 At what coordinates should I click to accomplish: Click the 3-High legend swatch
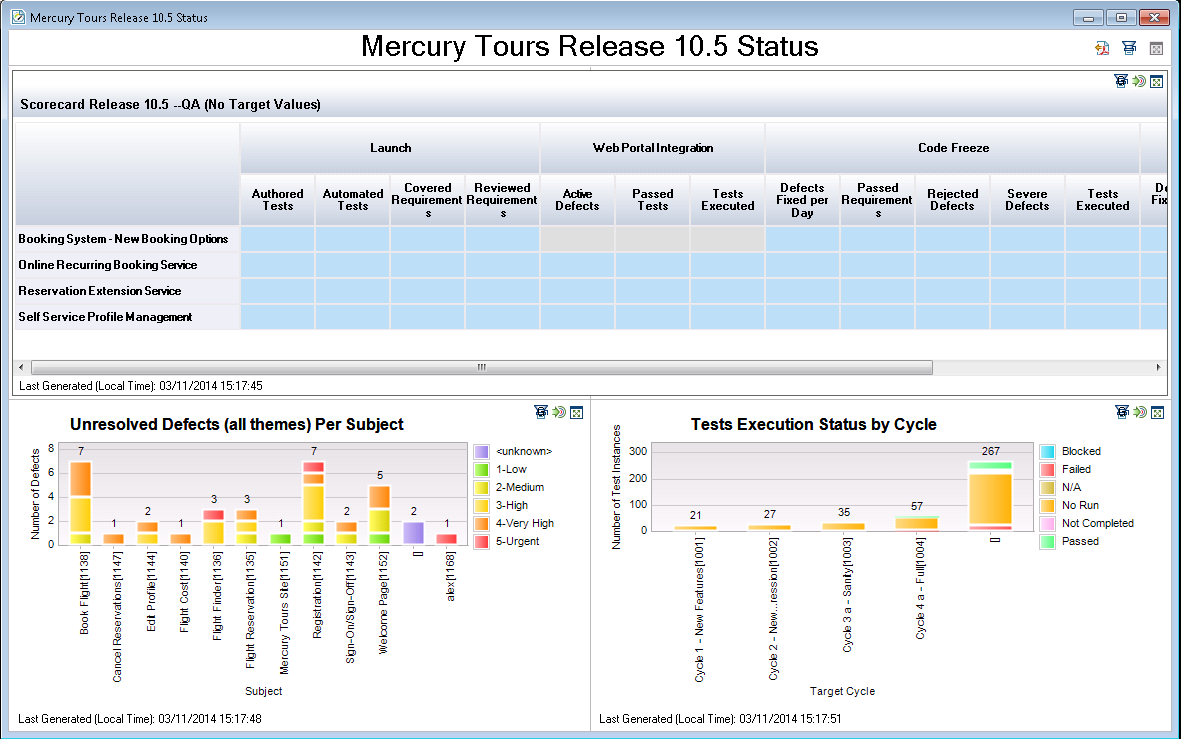click(481, 505)
